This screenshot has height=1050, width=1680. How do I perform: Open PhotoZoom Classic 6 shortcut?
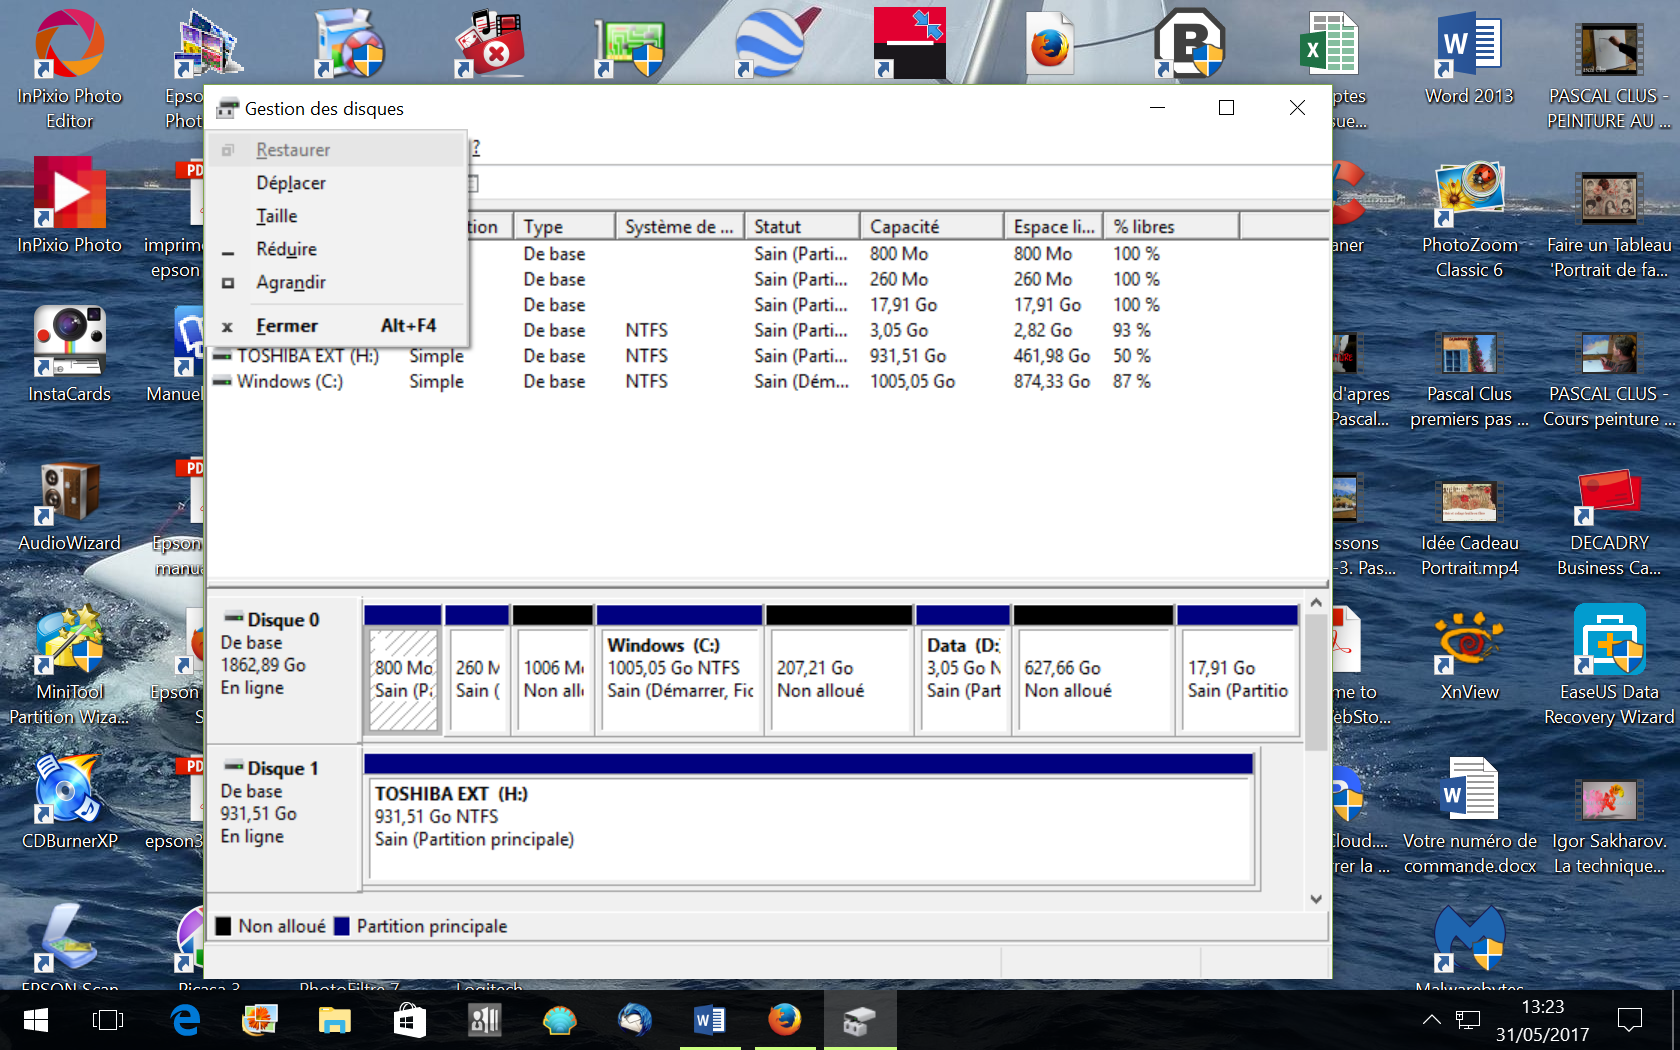click(x=1470, y=220)
